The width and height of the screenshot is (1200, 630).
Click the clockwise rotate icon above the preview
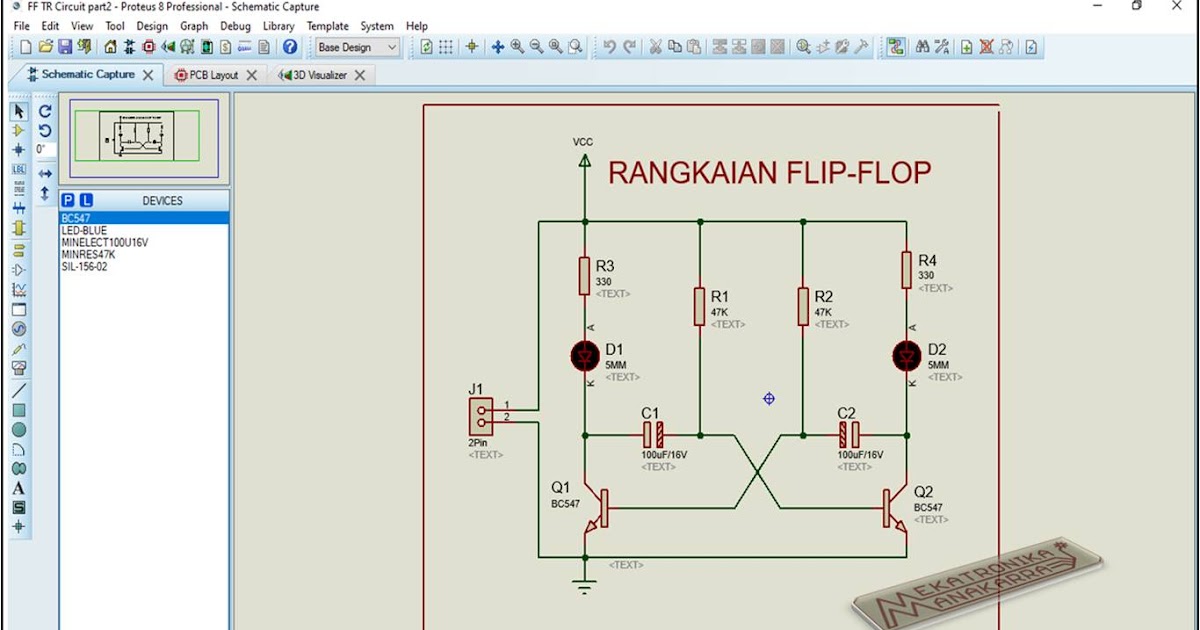pos(44,112)
